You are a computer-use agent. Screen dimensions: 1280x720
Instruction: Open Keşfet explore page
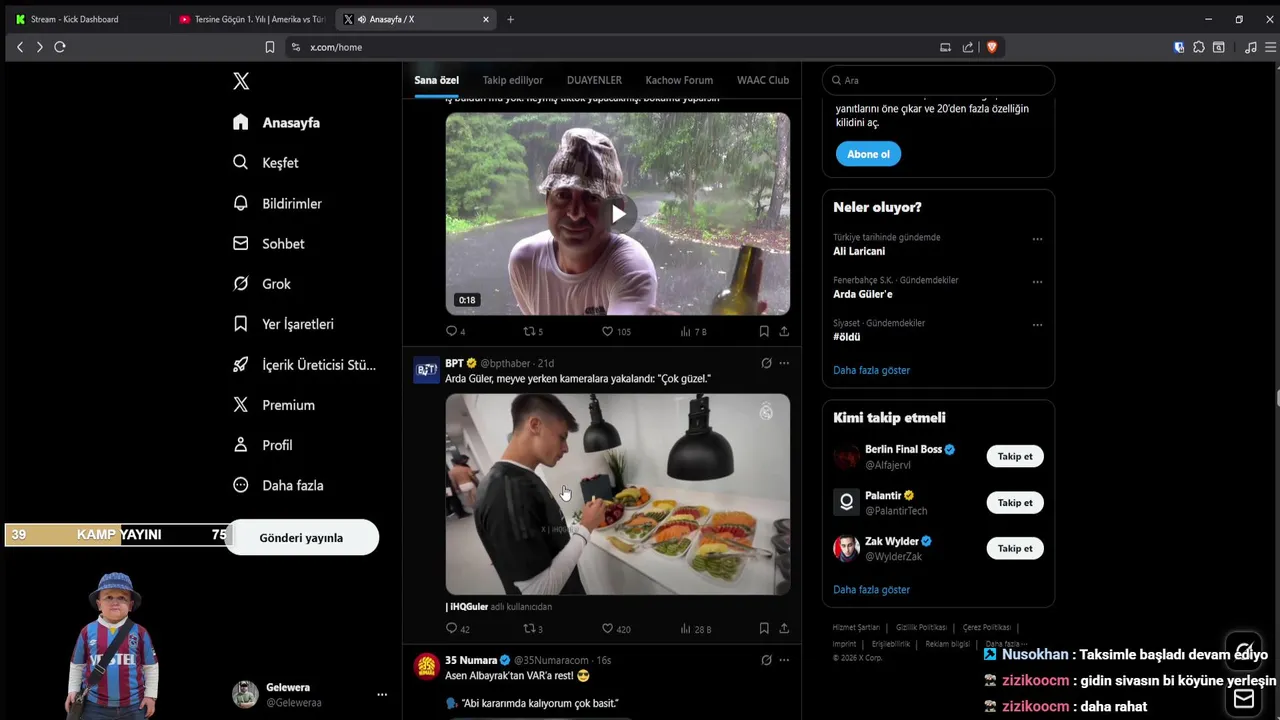[x=266, y=163]
